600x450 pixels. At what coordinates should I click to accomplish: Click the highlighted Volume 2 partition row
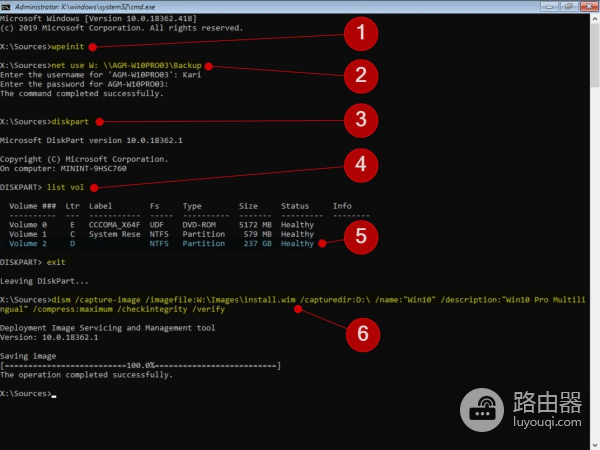coord(160,244)
